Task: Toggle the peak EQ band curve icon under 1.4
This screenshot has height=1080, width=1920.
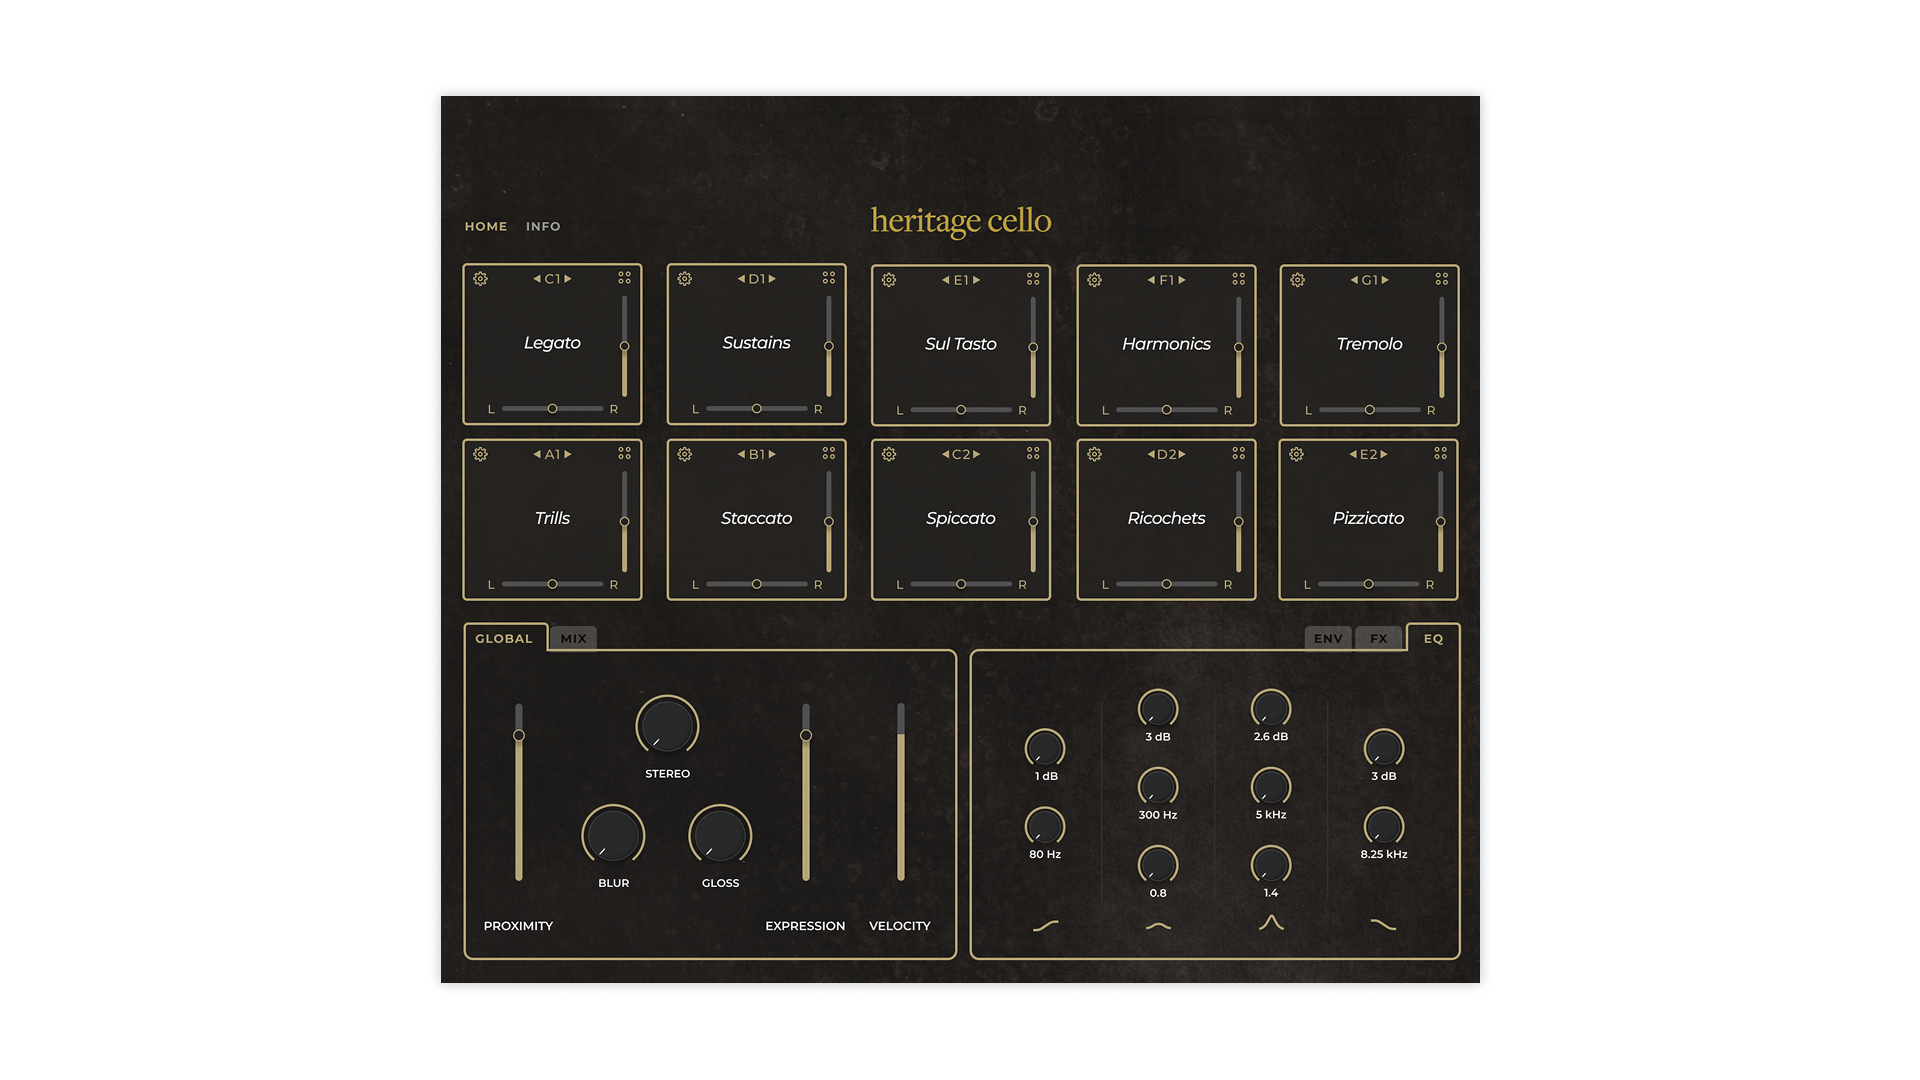Action: point(1270,923)
